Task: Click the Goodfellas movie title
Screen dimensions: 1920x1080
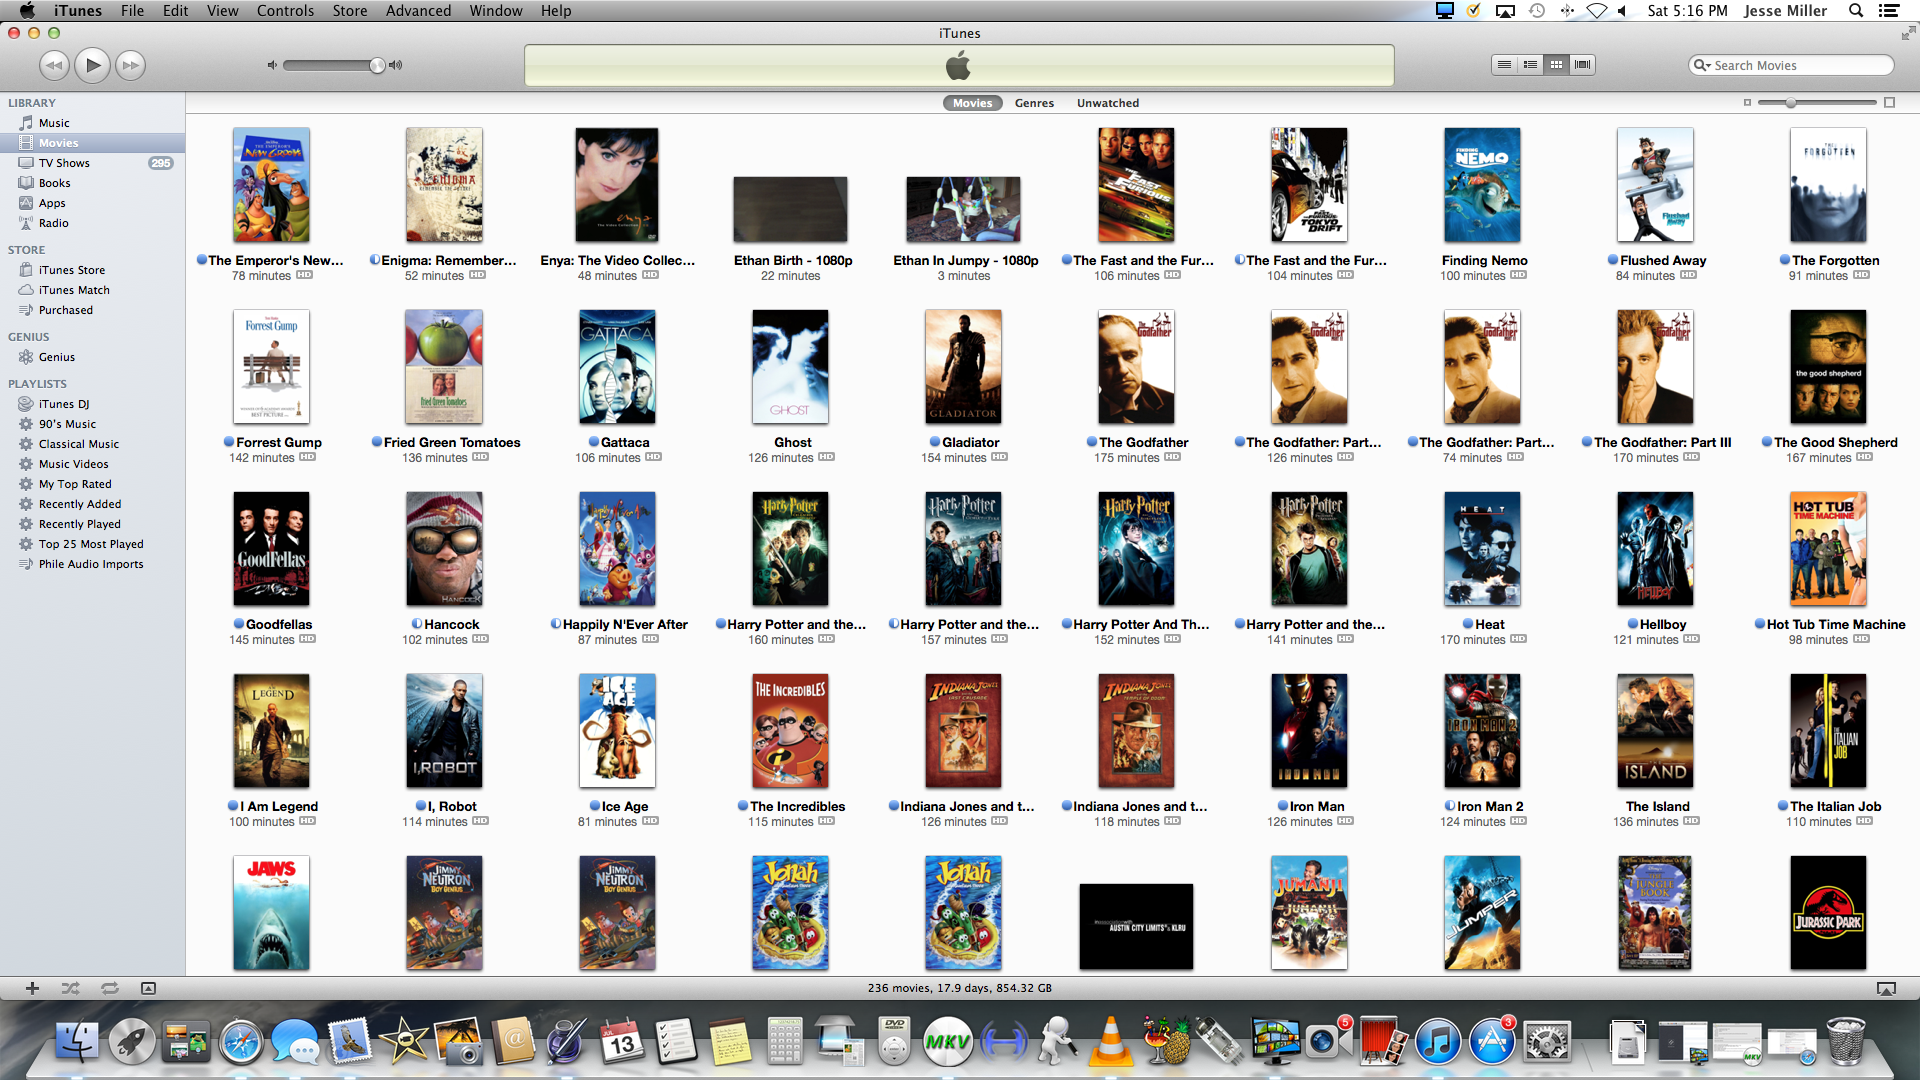Action: pos(279,625)
